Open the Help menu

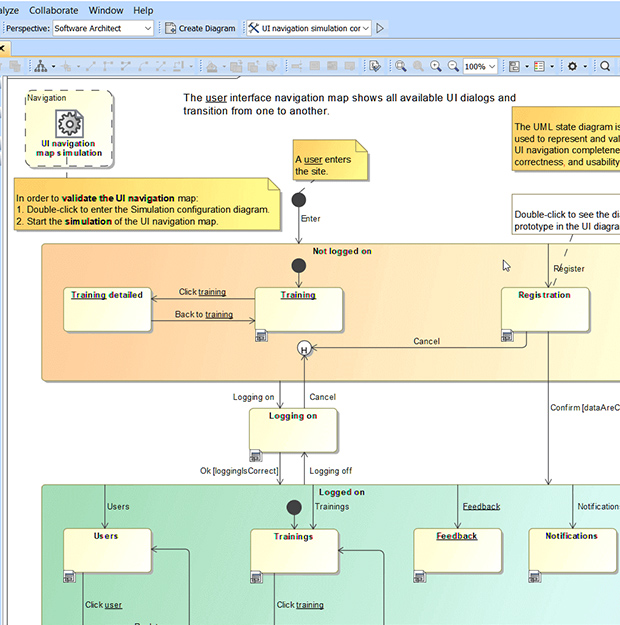(143, 9)
